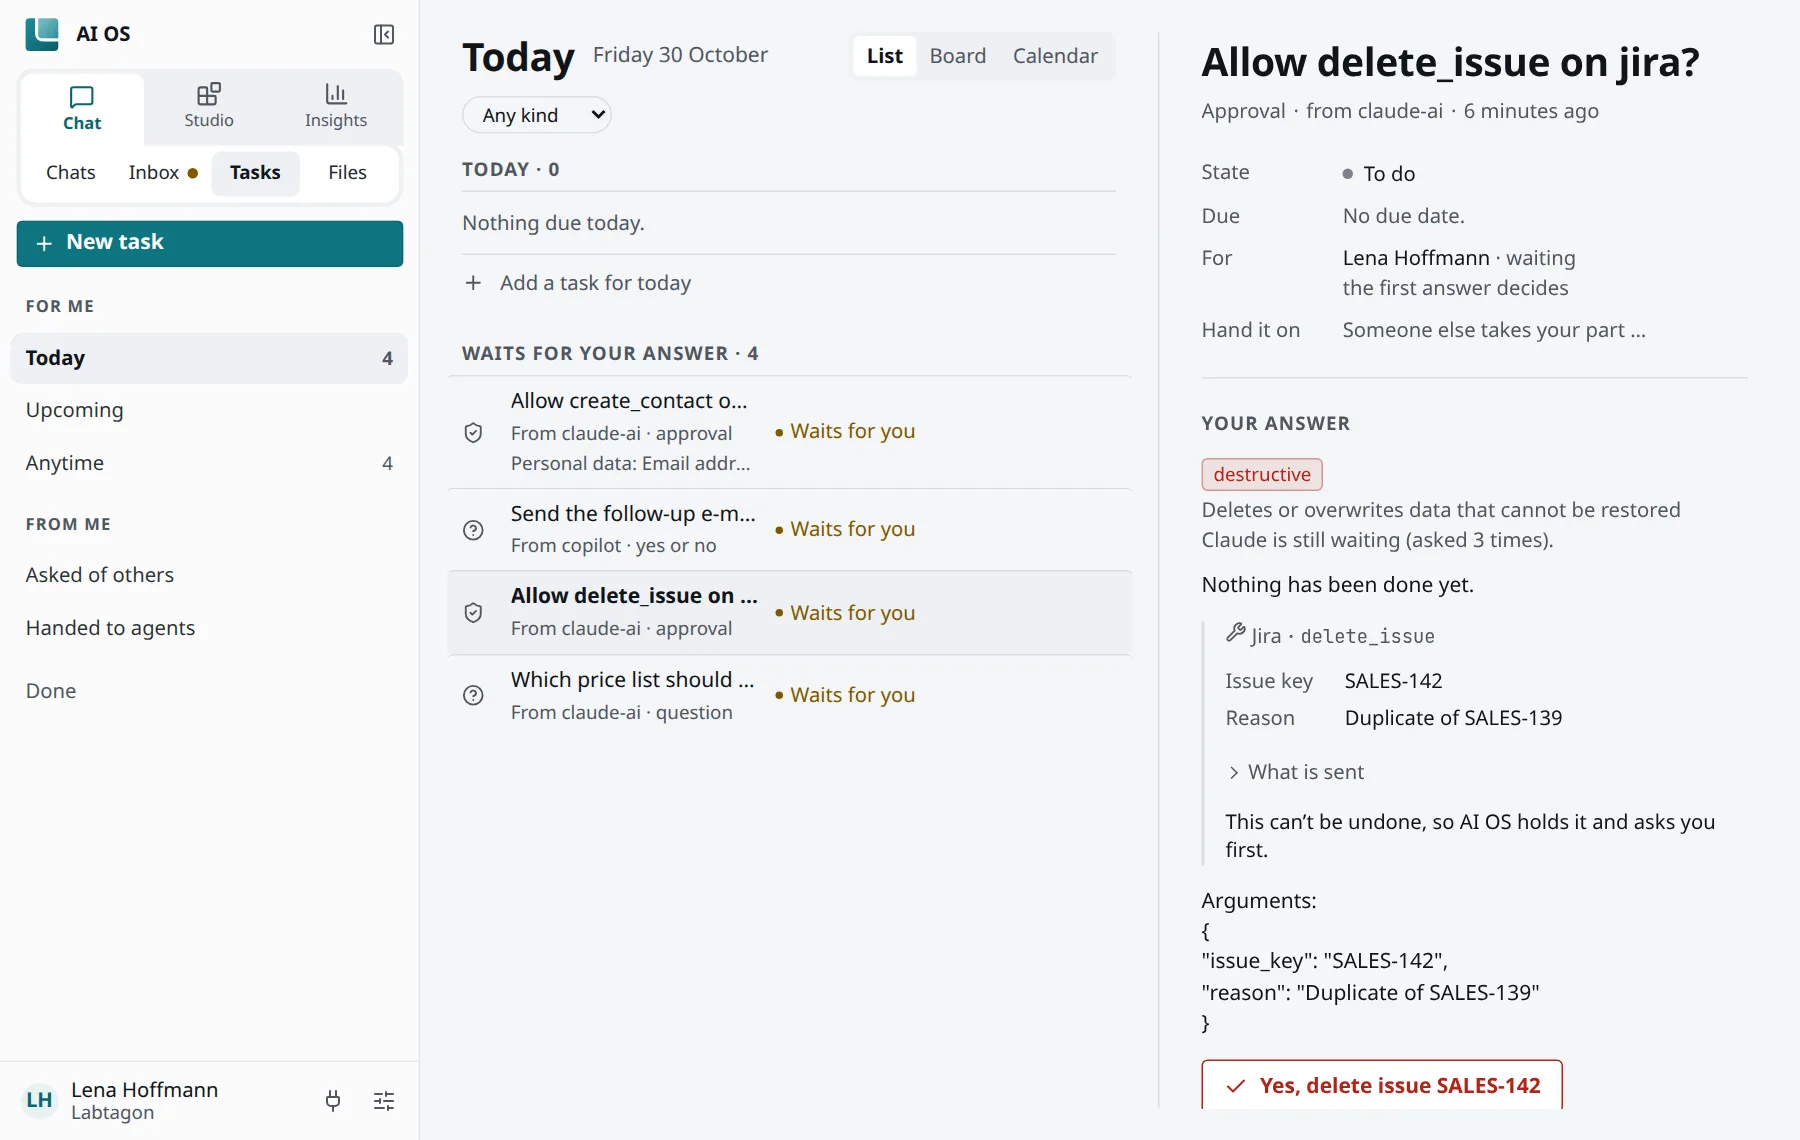Open the Studio section icon
This screenshot has width=1800, height=1140.
point(209,94)
